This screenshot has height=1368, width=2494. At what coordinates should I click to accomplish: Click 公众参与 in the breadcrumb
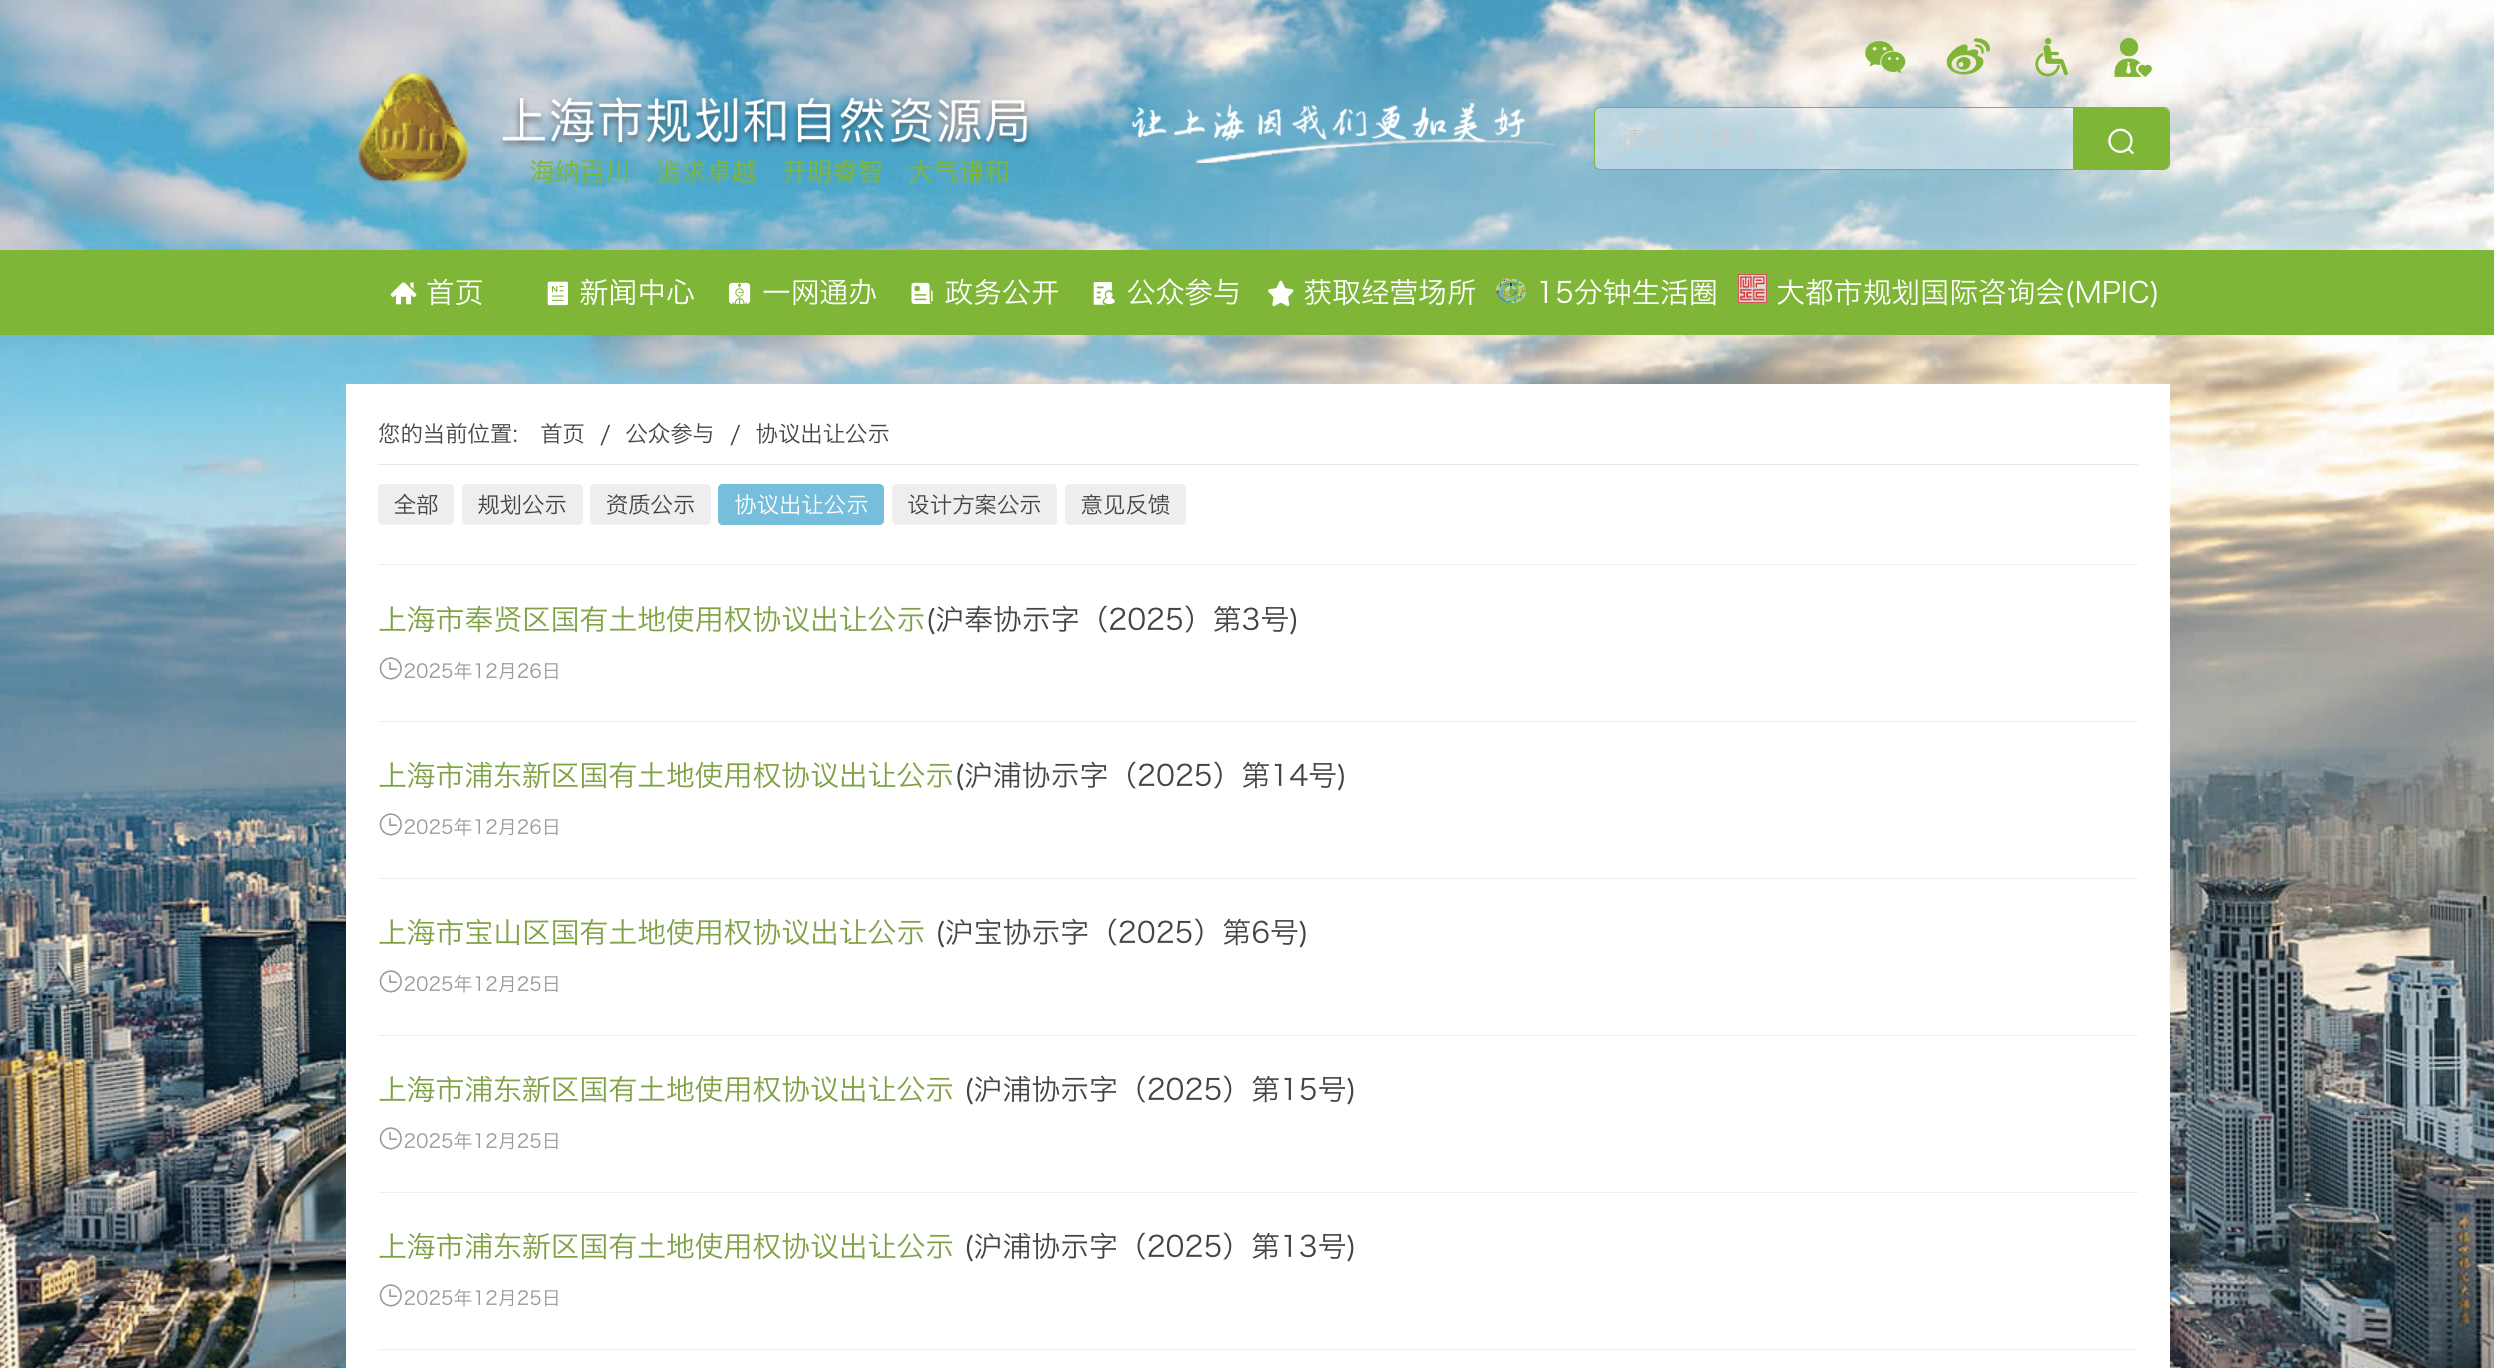(669, 434)
